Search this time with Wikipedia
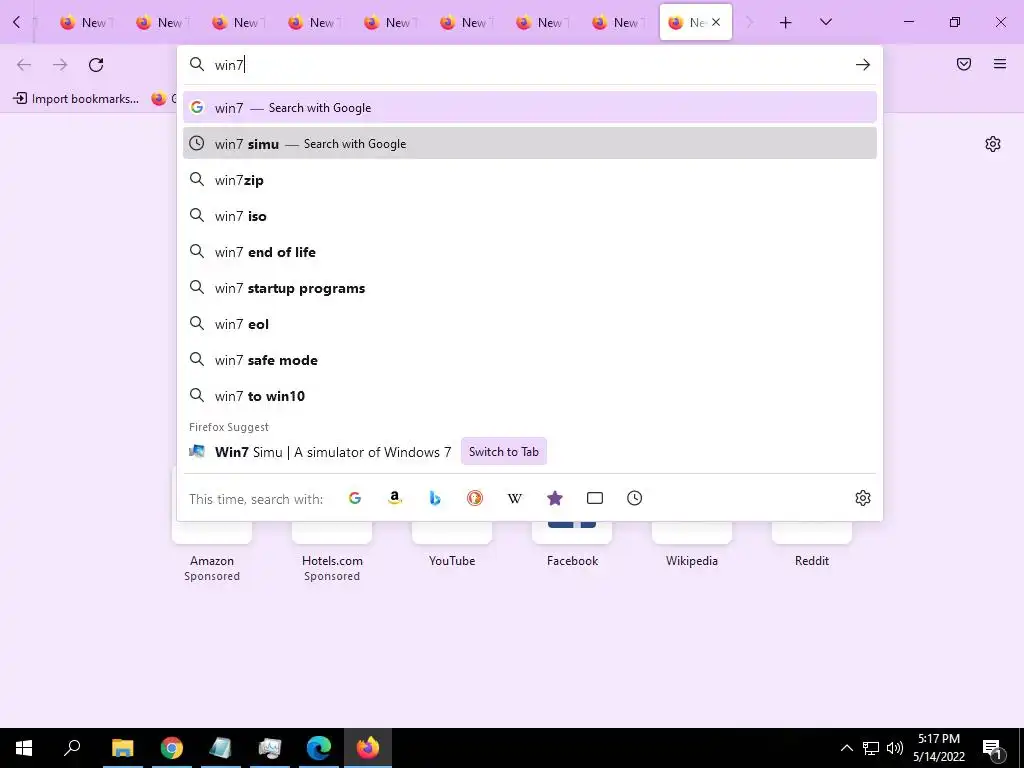The height and width of the screenshot is (768, 1024). tap(515, 498)
